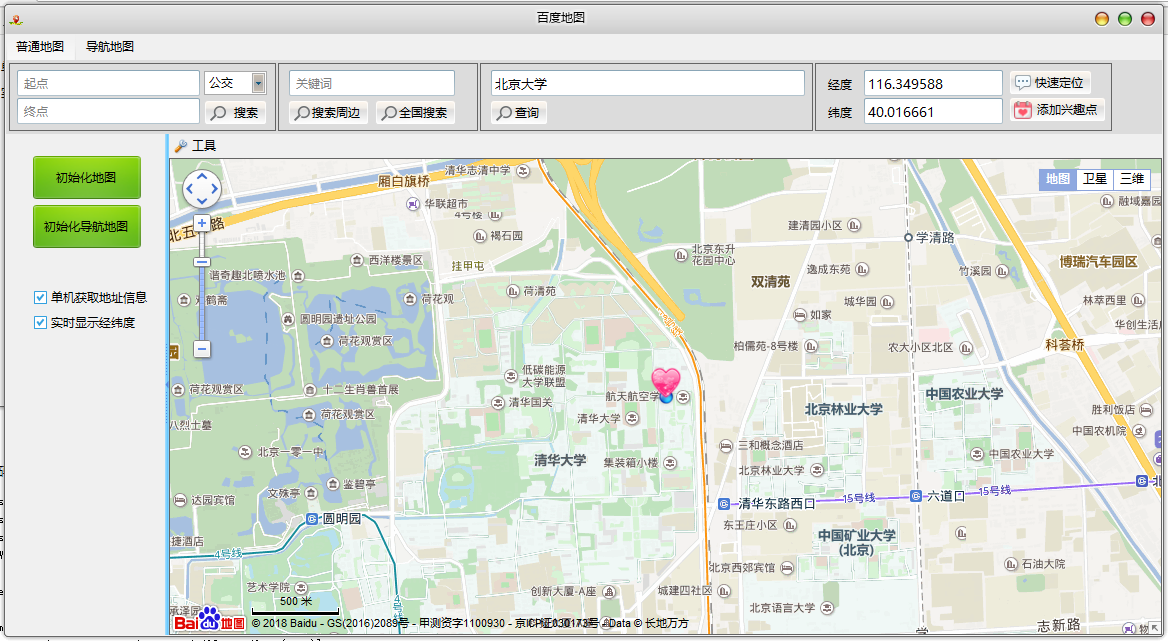Click the pink heart location marker
Screen dimensions: 1168x641
pyautogui.click(x=666, y=381)
